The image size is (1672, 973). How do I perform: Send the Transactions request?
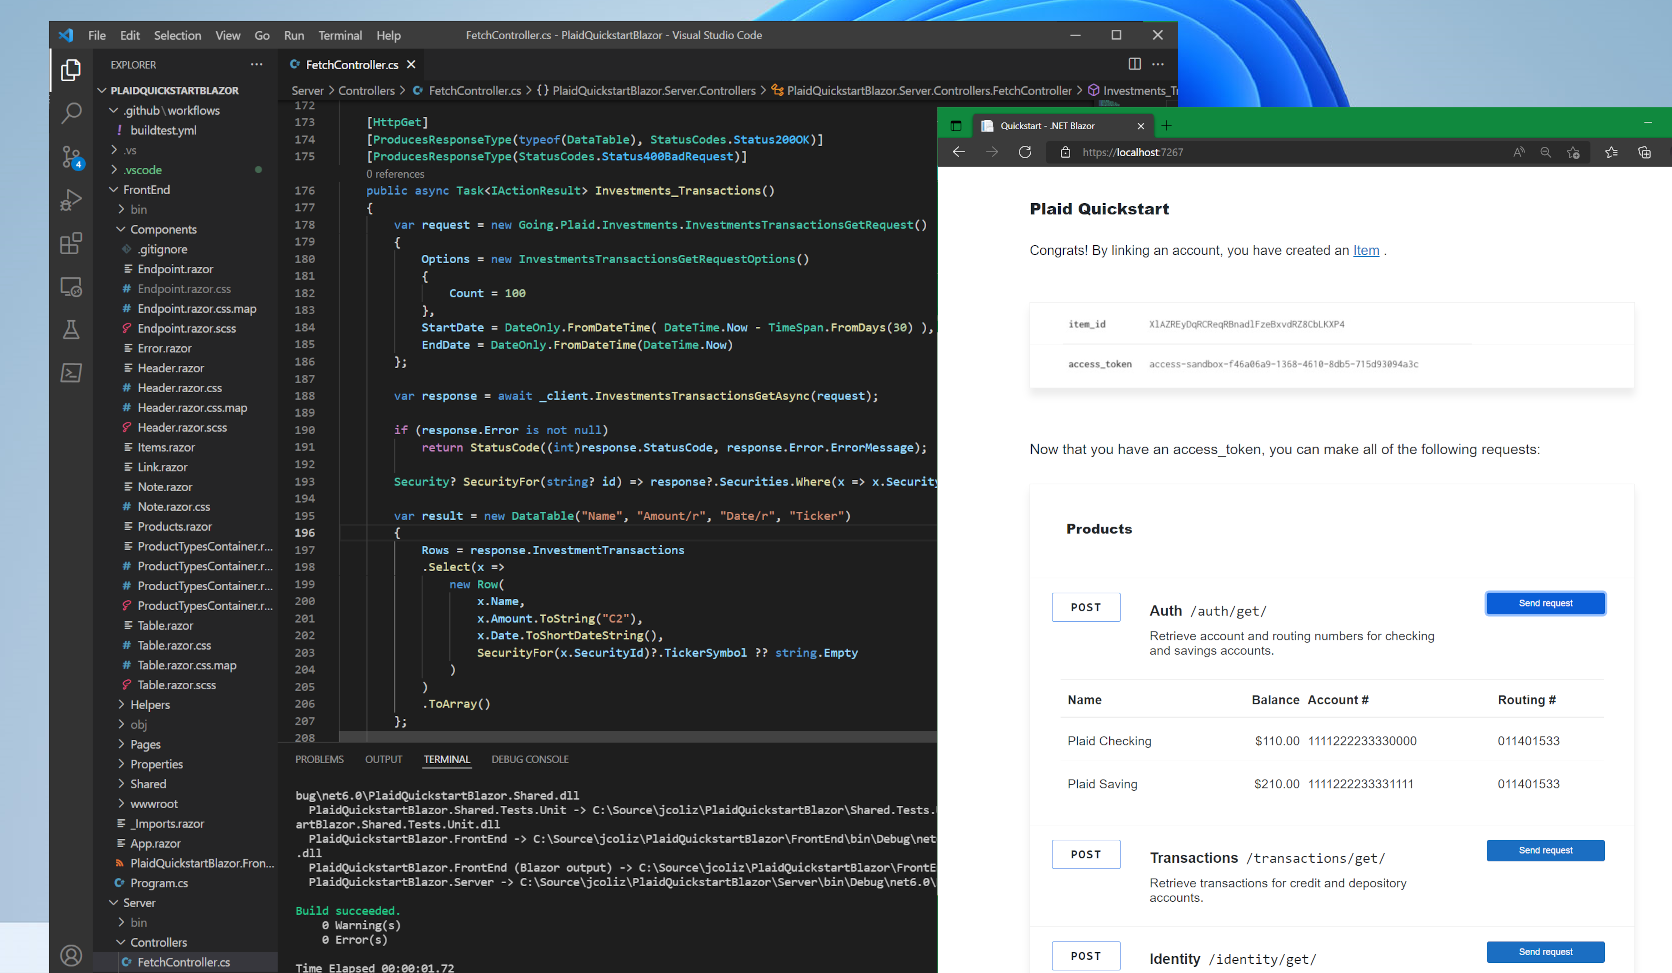(1545, 850)
